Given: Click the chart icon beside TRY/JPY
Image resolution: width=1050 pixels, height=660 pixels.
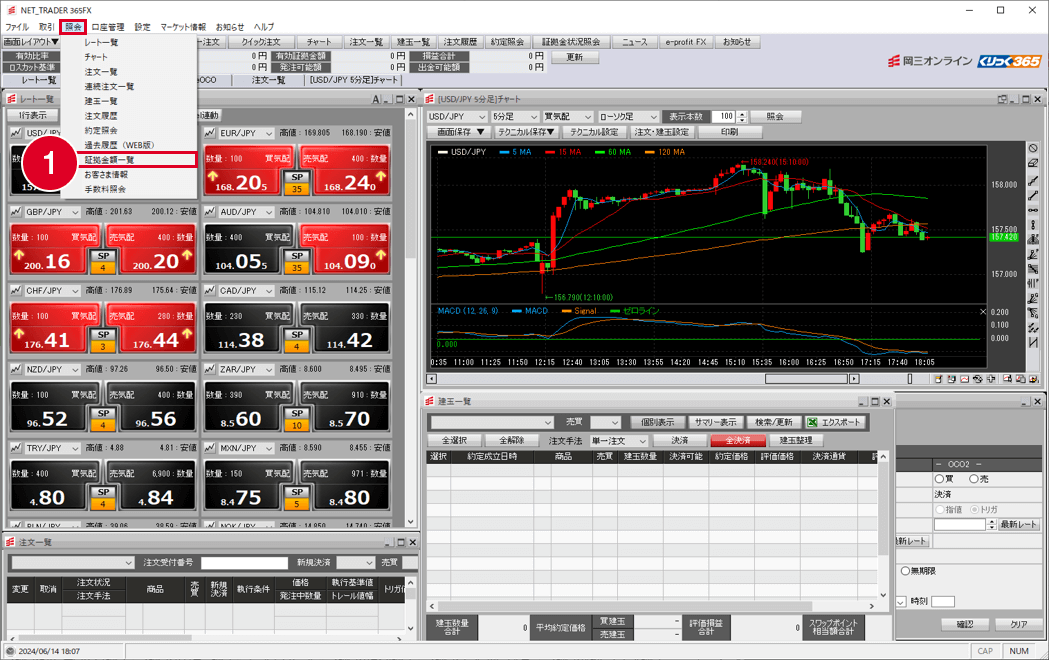Looking at the screenshot, I should [16, 448].
